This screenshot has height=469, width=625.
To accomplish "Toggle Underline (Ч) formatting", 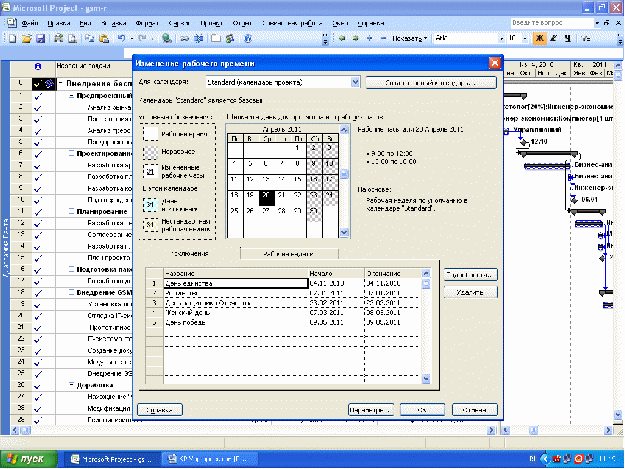I will [x=568, y=38].
